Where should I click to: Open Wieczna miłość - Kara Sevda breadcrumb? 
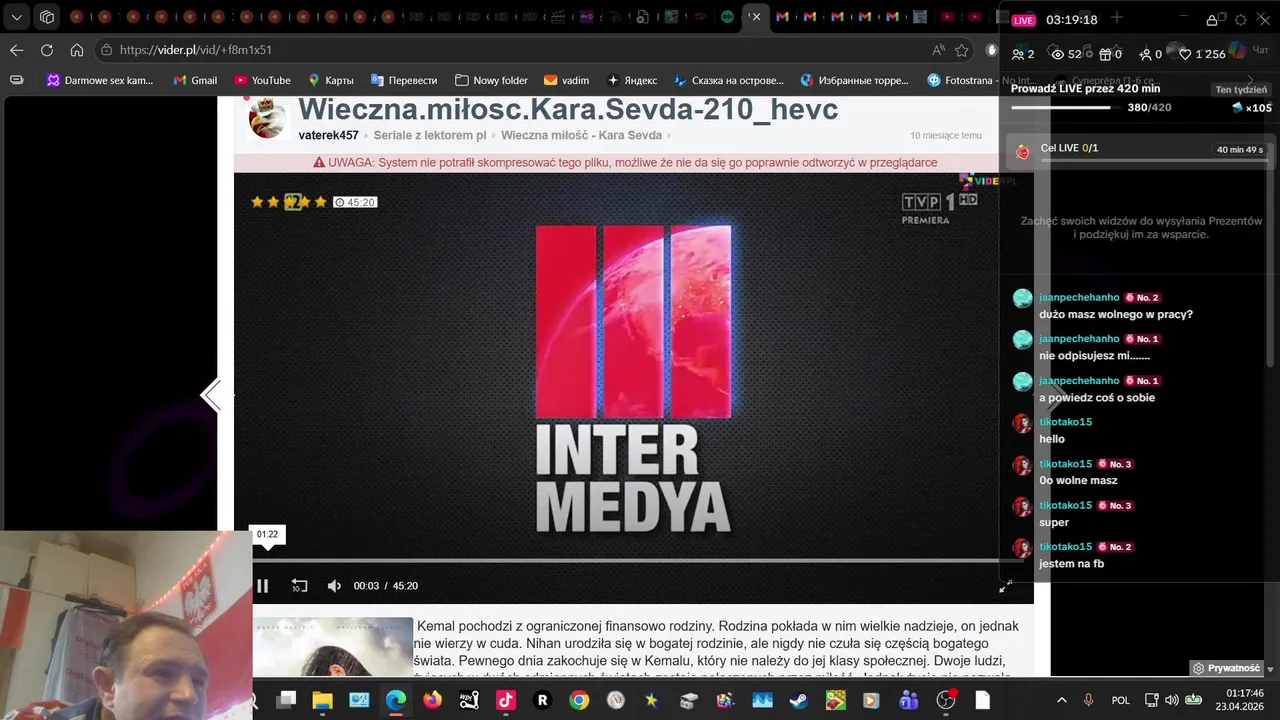pos(581,135)
